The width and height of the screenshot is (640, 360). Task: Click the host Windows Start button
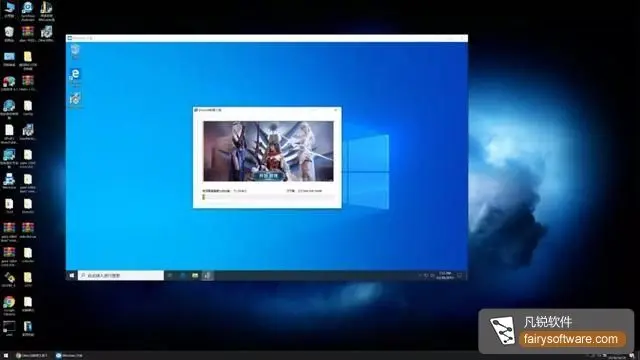coord(5,356)
